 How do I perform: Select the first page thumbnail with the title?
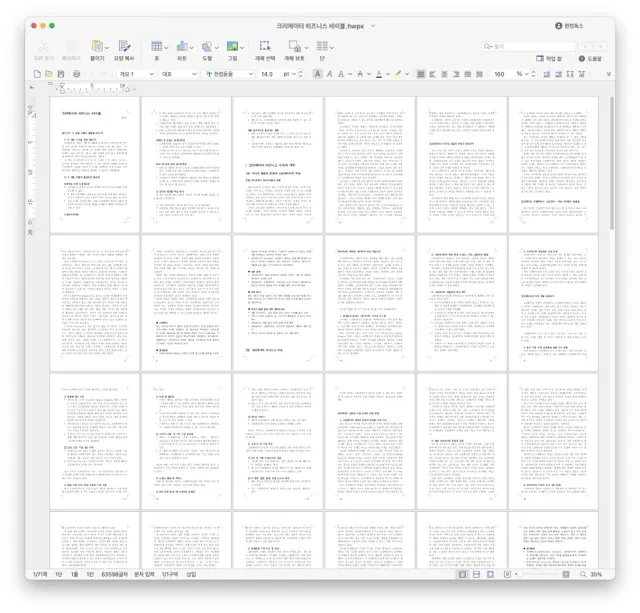94,164
